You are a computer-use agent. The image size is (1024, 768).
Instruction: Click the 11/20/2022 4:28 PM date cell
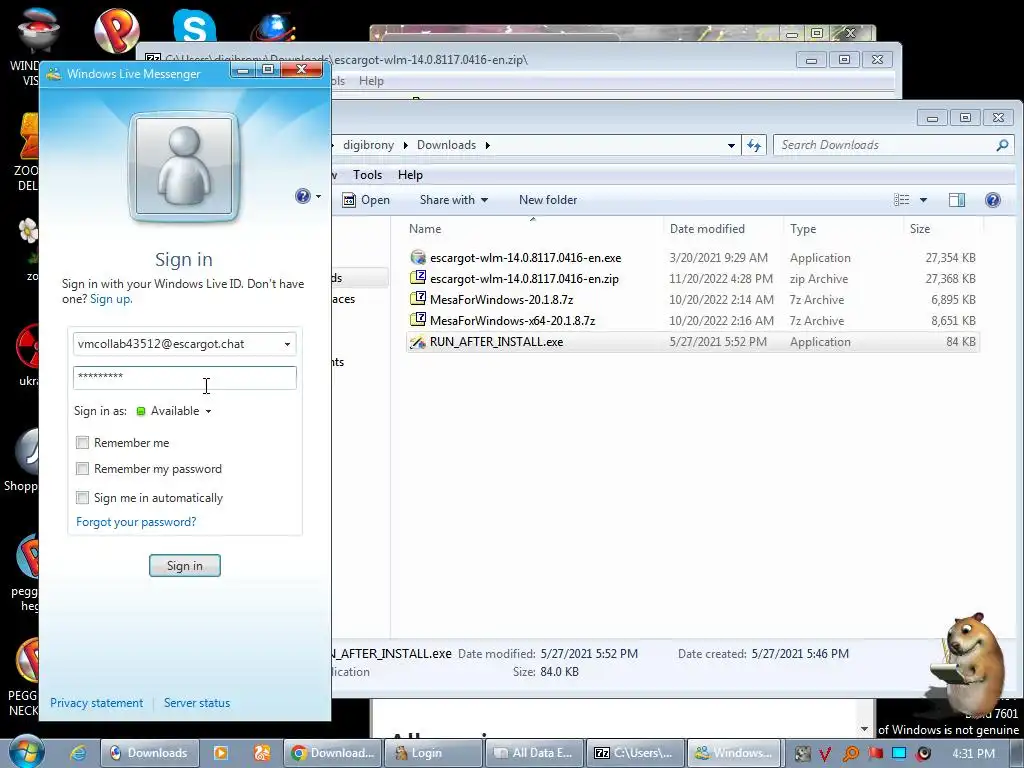[721, 279]
